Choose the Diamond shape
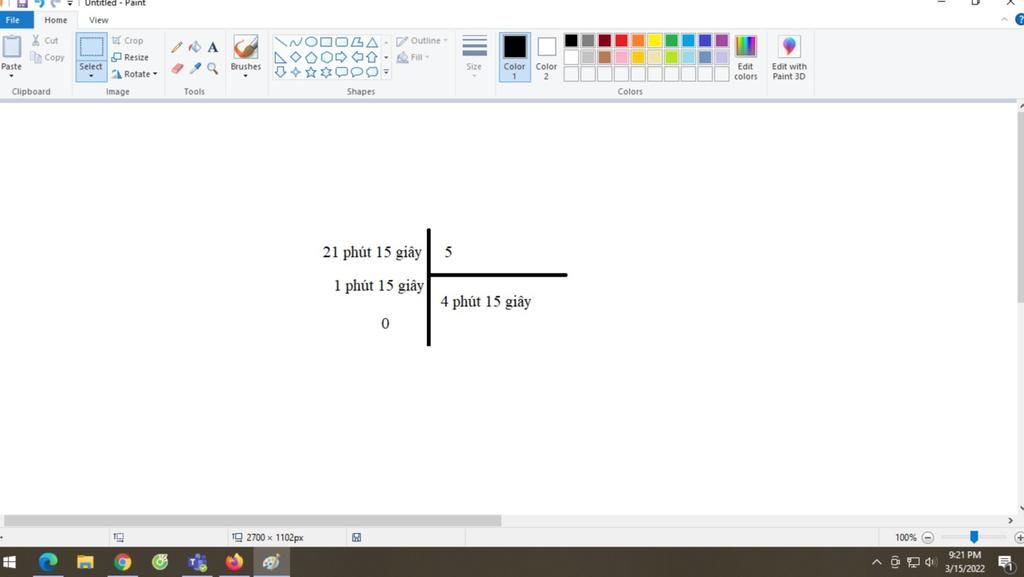This screenshot has width=1024, height=577. [x=296, y=57]
